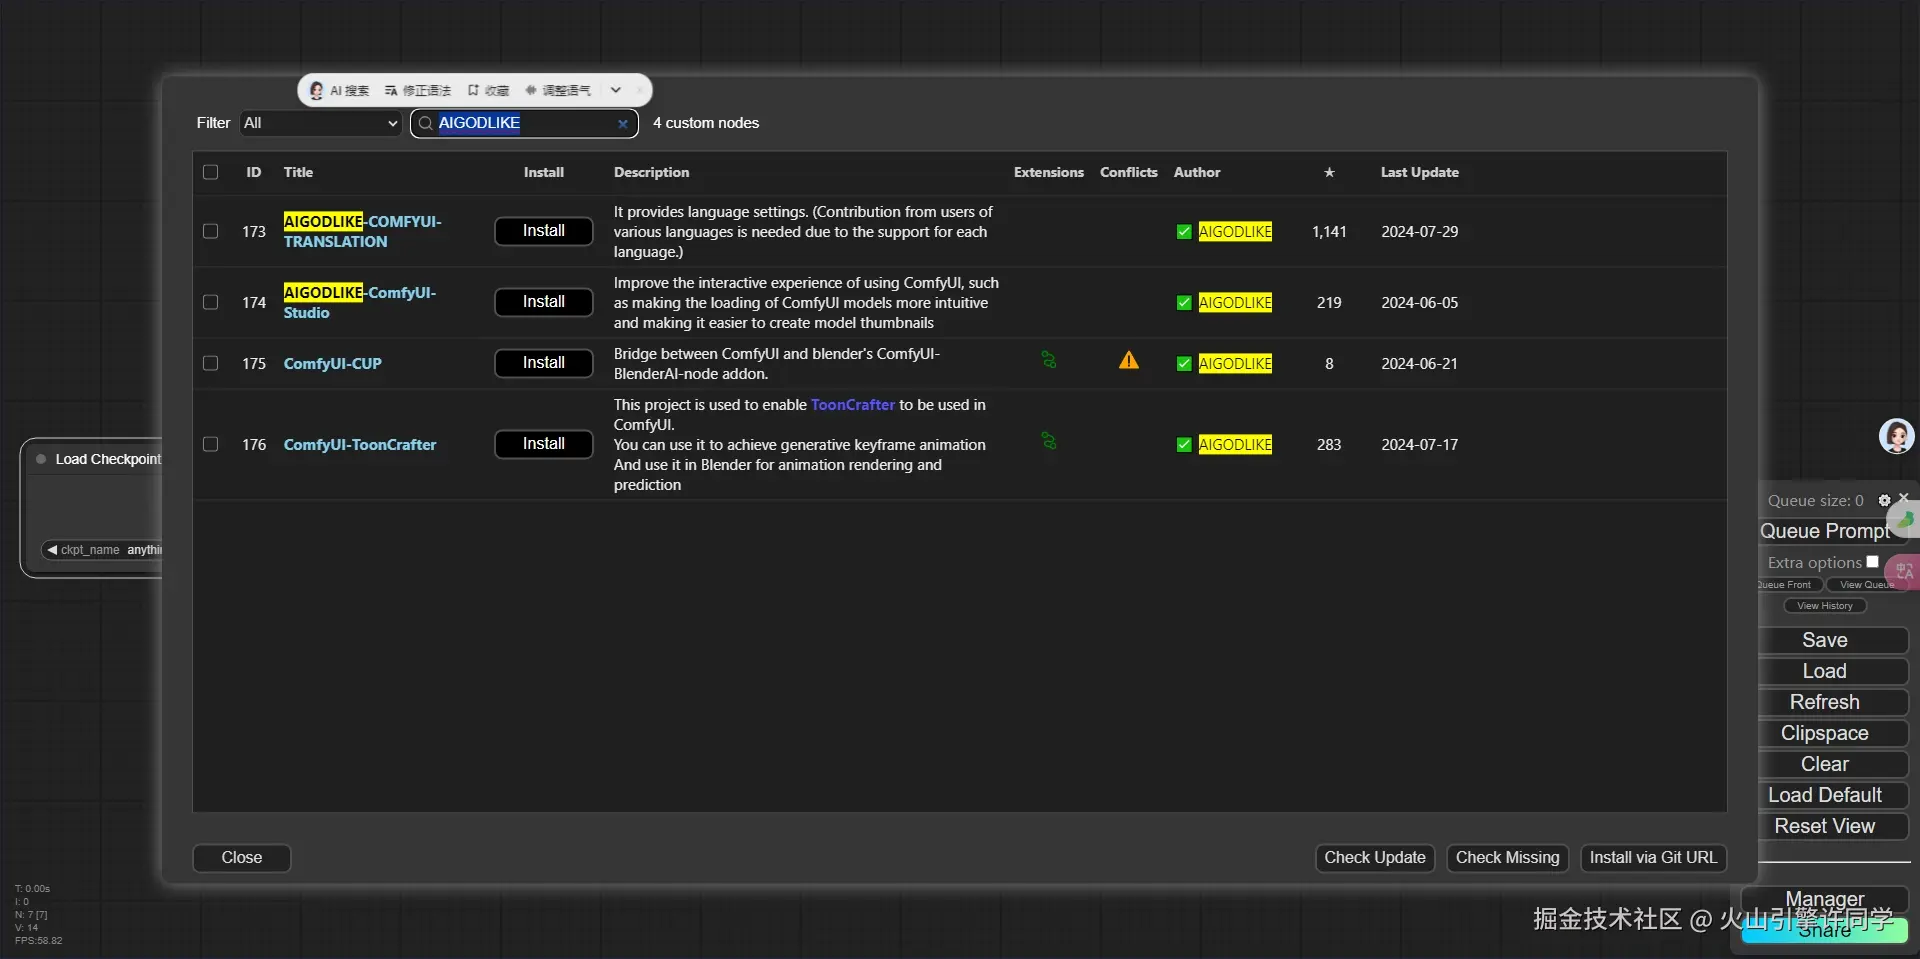
Task: Check the checkbox for ComfyUI-ToonCrafter row
Action: [210, 444]
